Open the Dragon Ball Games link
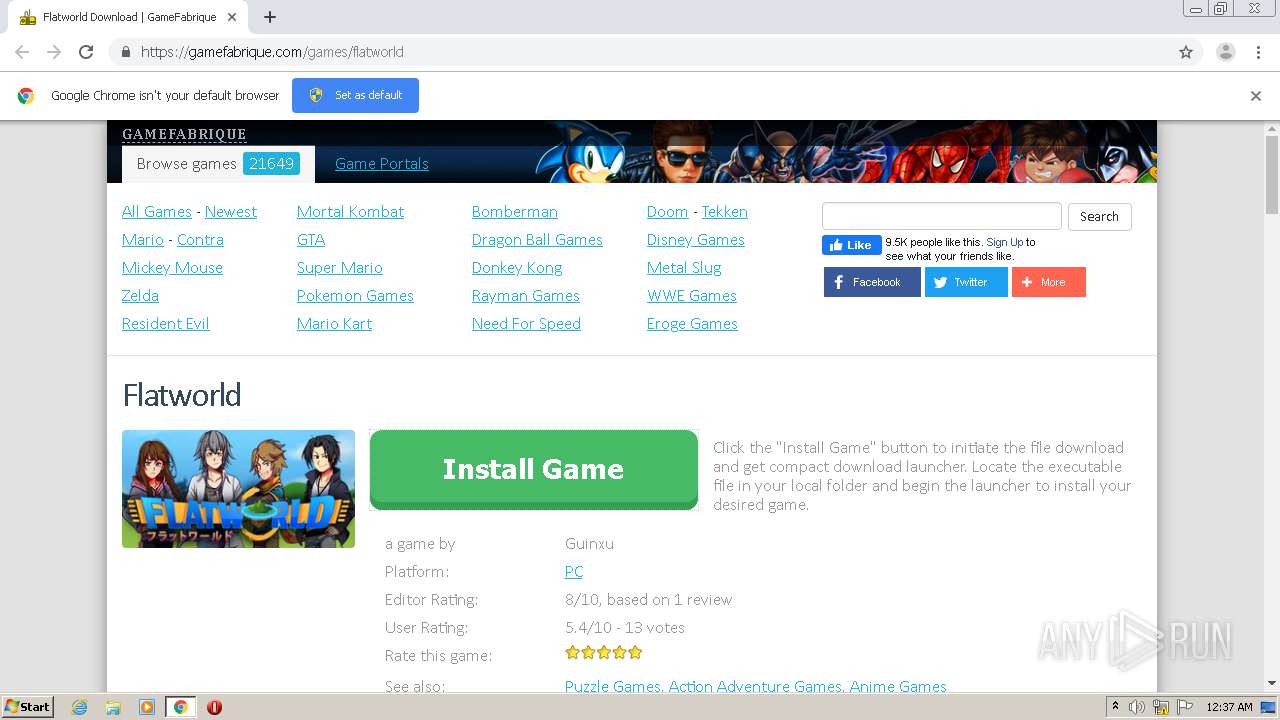1280x720 pixels. point(537,240)
